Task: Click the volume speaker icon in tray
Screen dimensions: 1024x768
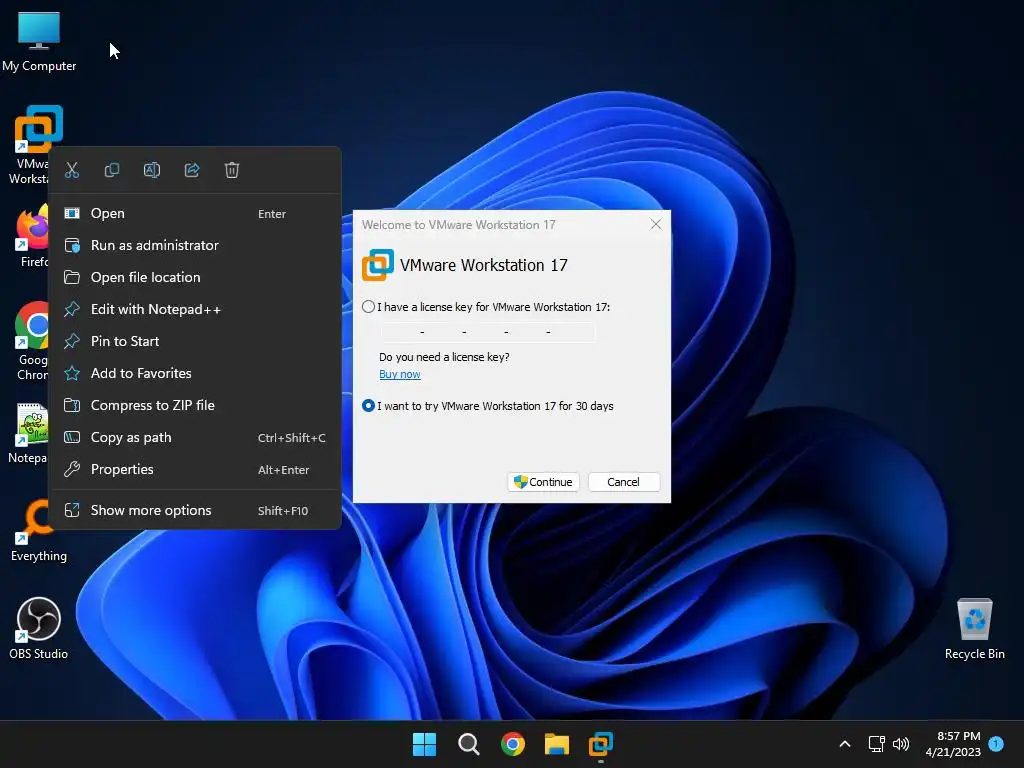Action: tap(901, 744)
